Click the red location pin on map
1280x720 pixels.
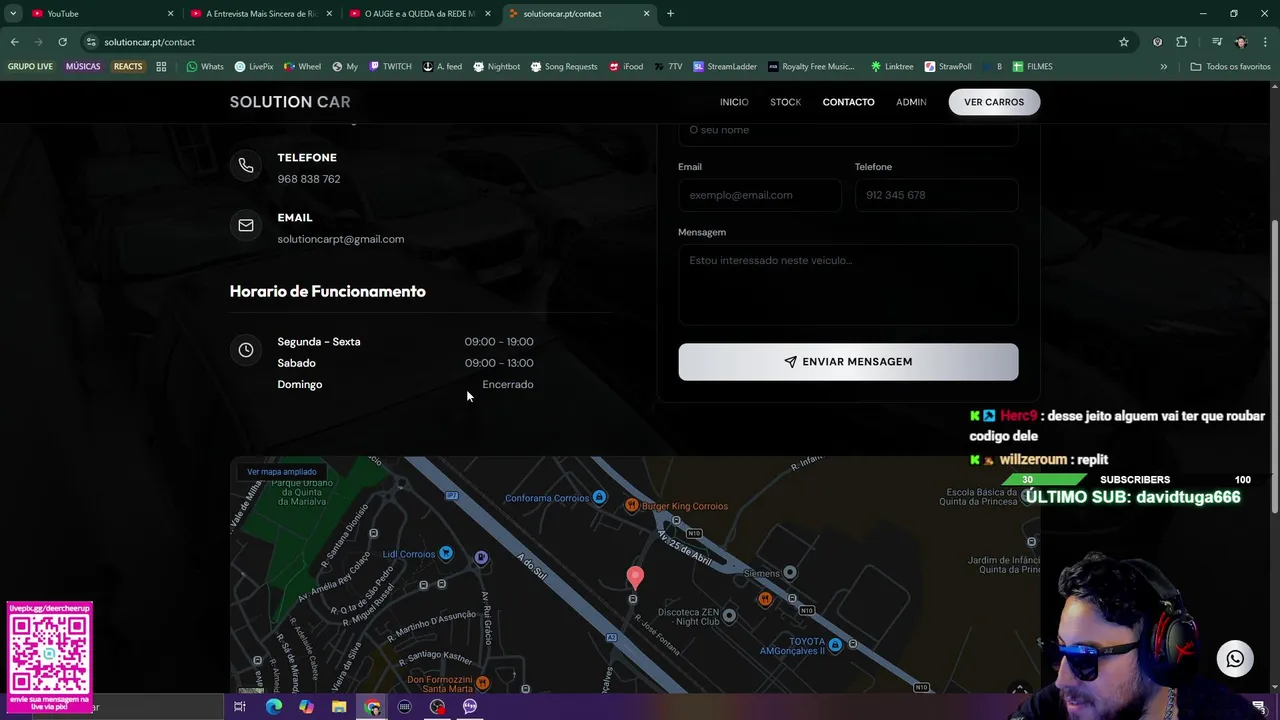[x=635, y=576]
